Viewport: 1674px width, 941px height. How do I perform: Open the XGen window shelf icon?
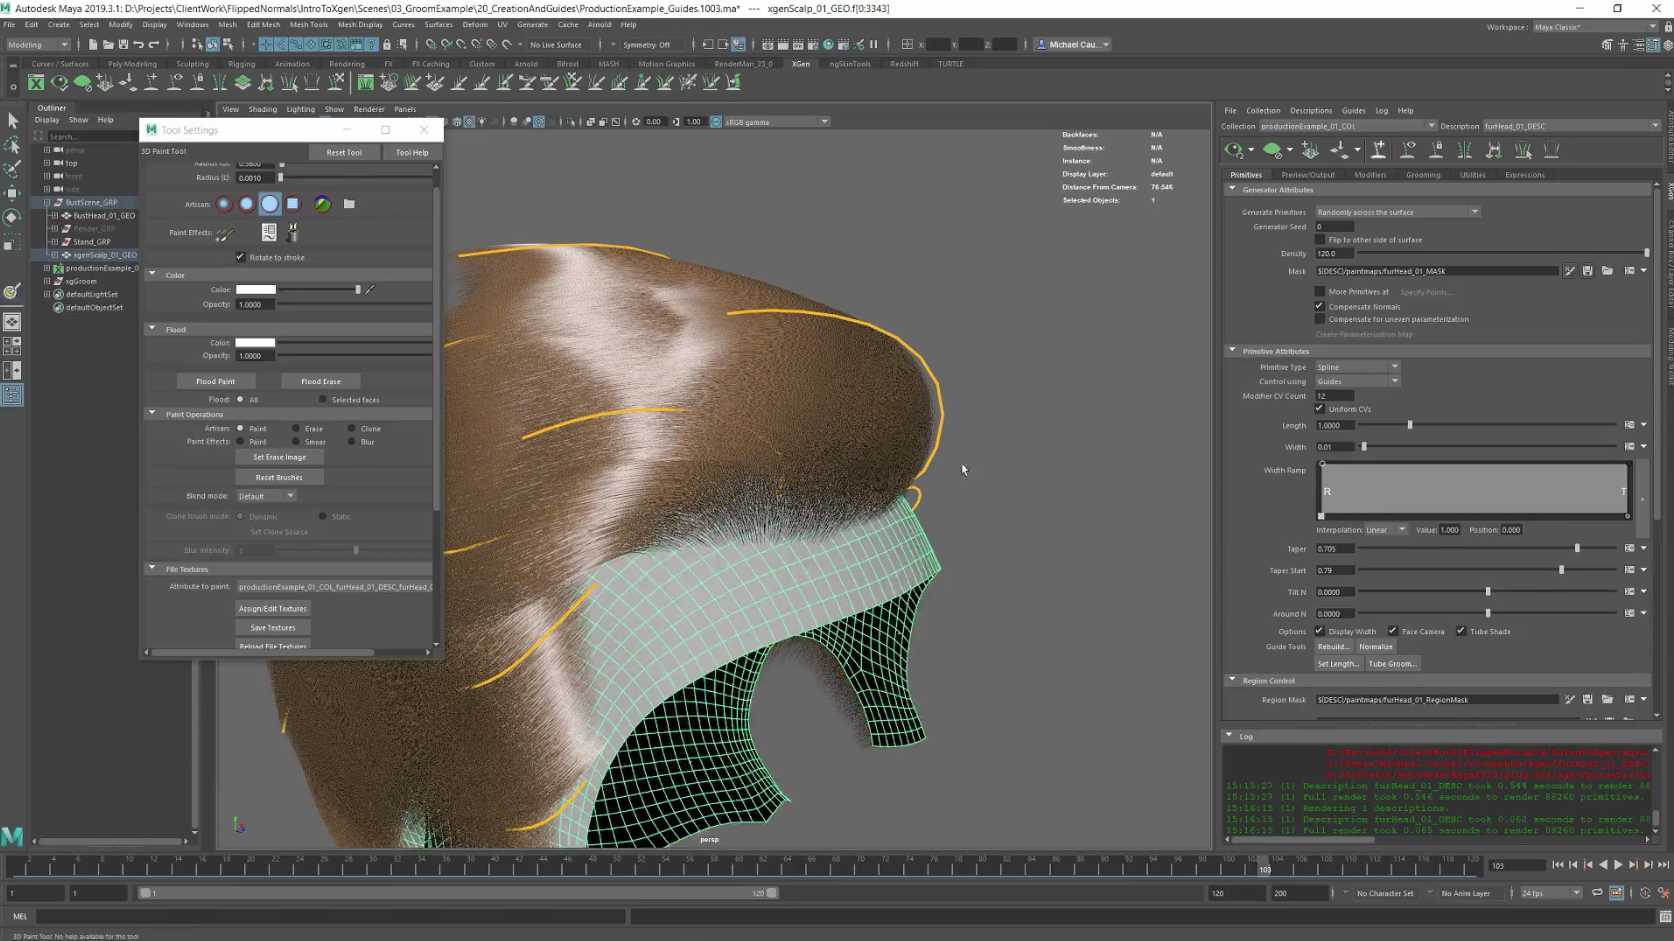(36, 83)
